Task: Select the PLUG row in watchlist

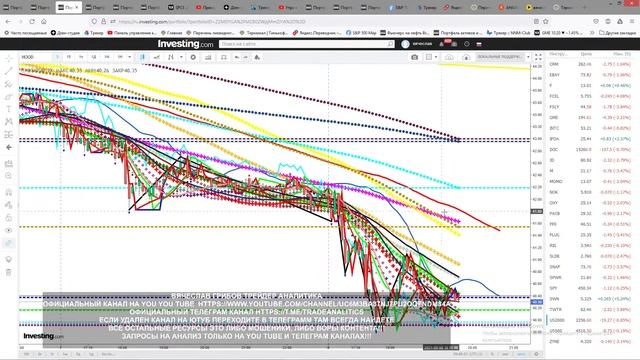Action: (x=590, y=235)
